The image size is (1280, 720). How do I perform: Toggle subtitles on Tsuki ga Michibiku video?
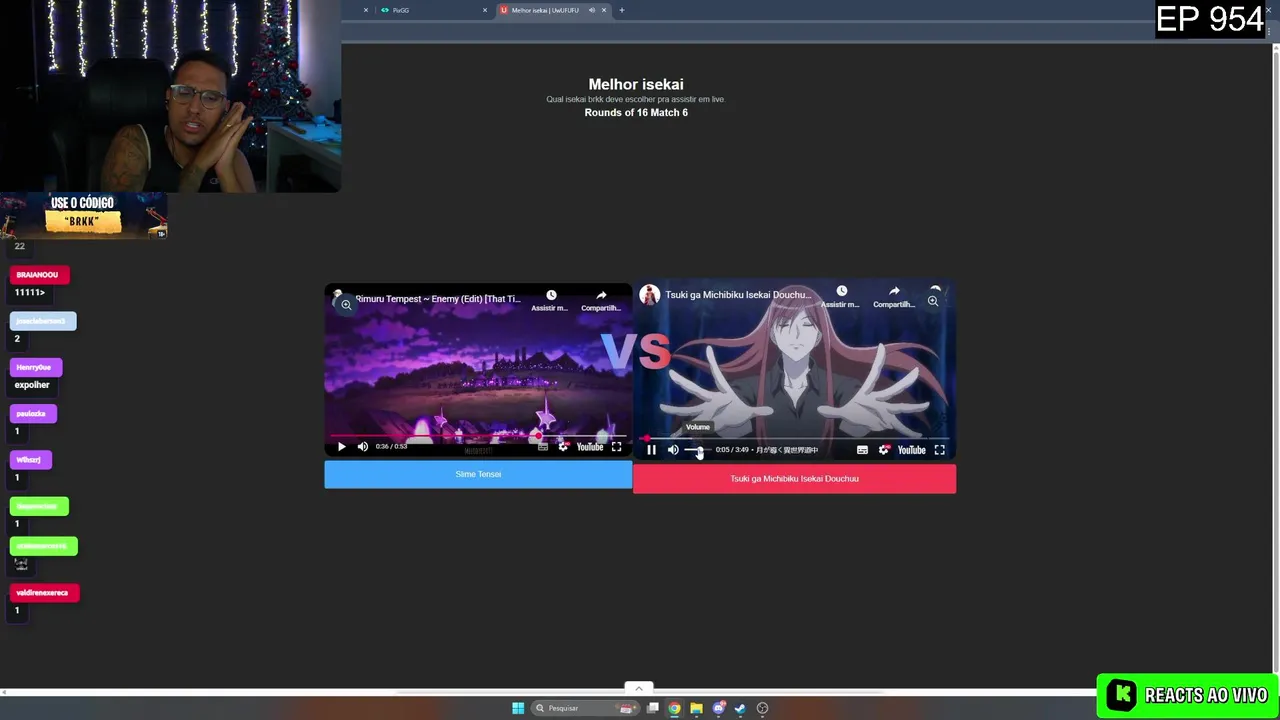[x=862, y=450]
